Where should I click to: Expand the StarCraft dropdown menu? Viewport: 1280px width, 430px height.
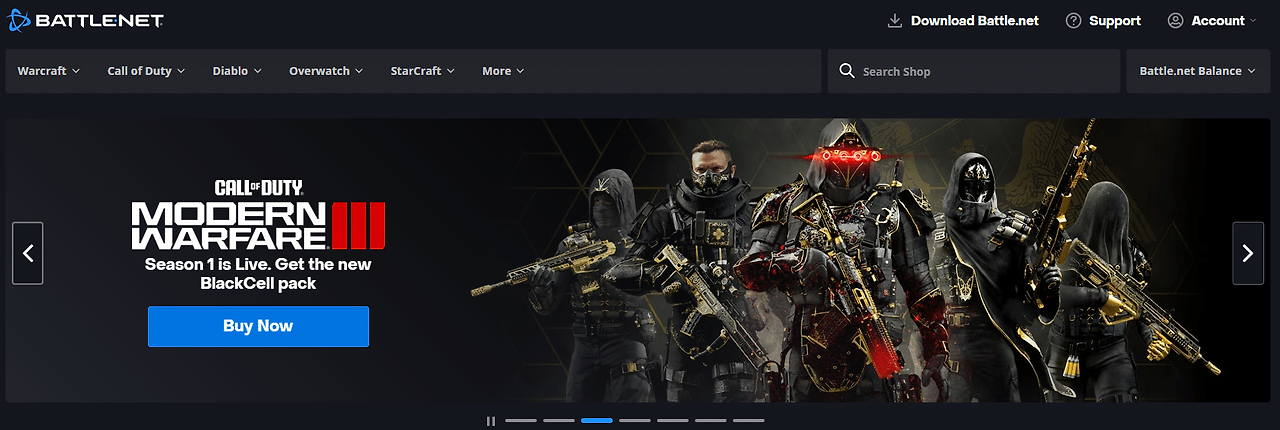[x=423, y=71]
